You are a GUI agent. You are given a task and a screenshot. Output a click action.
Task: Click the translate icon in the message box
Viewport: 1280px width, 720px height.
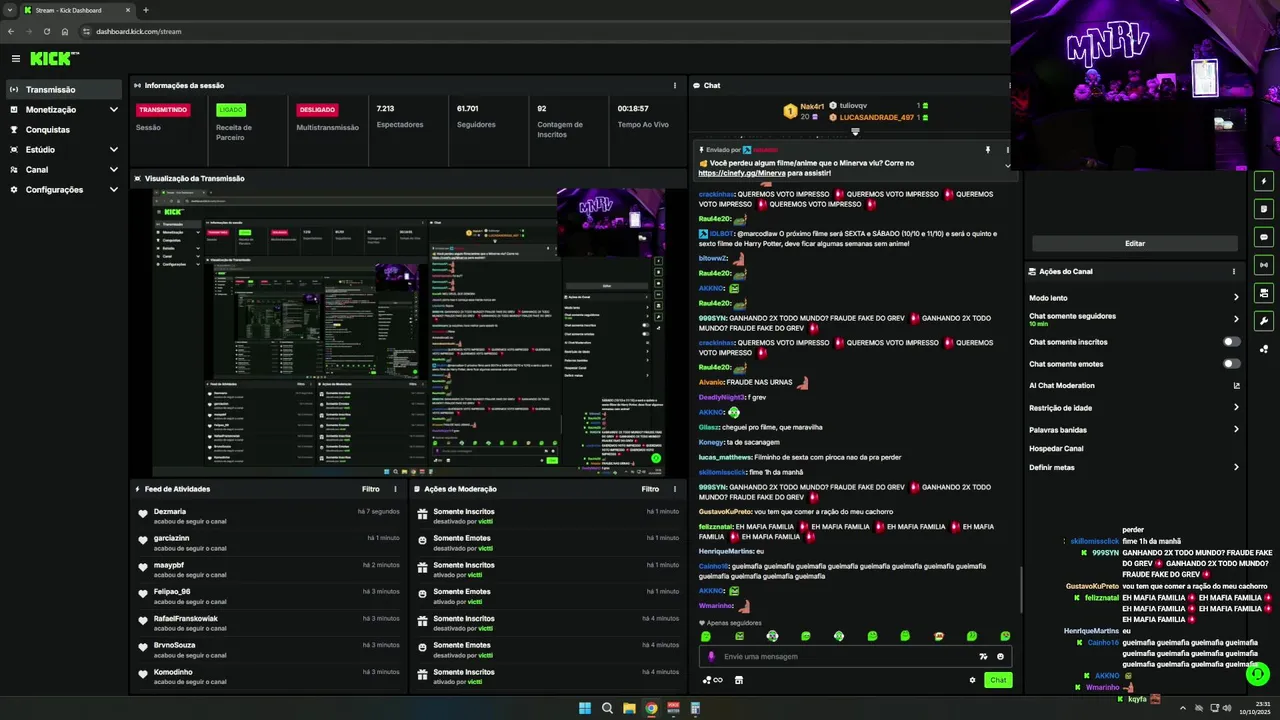[984, 657]
